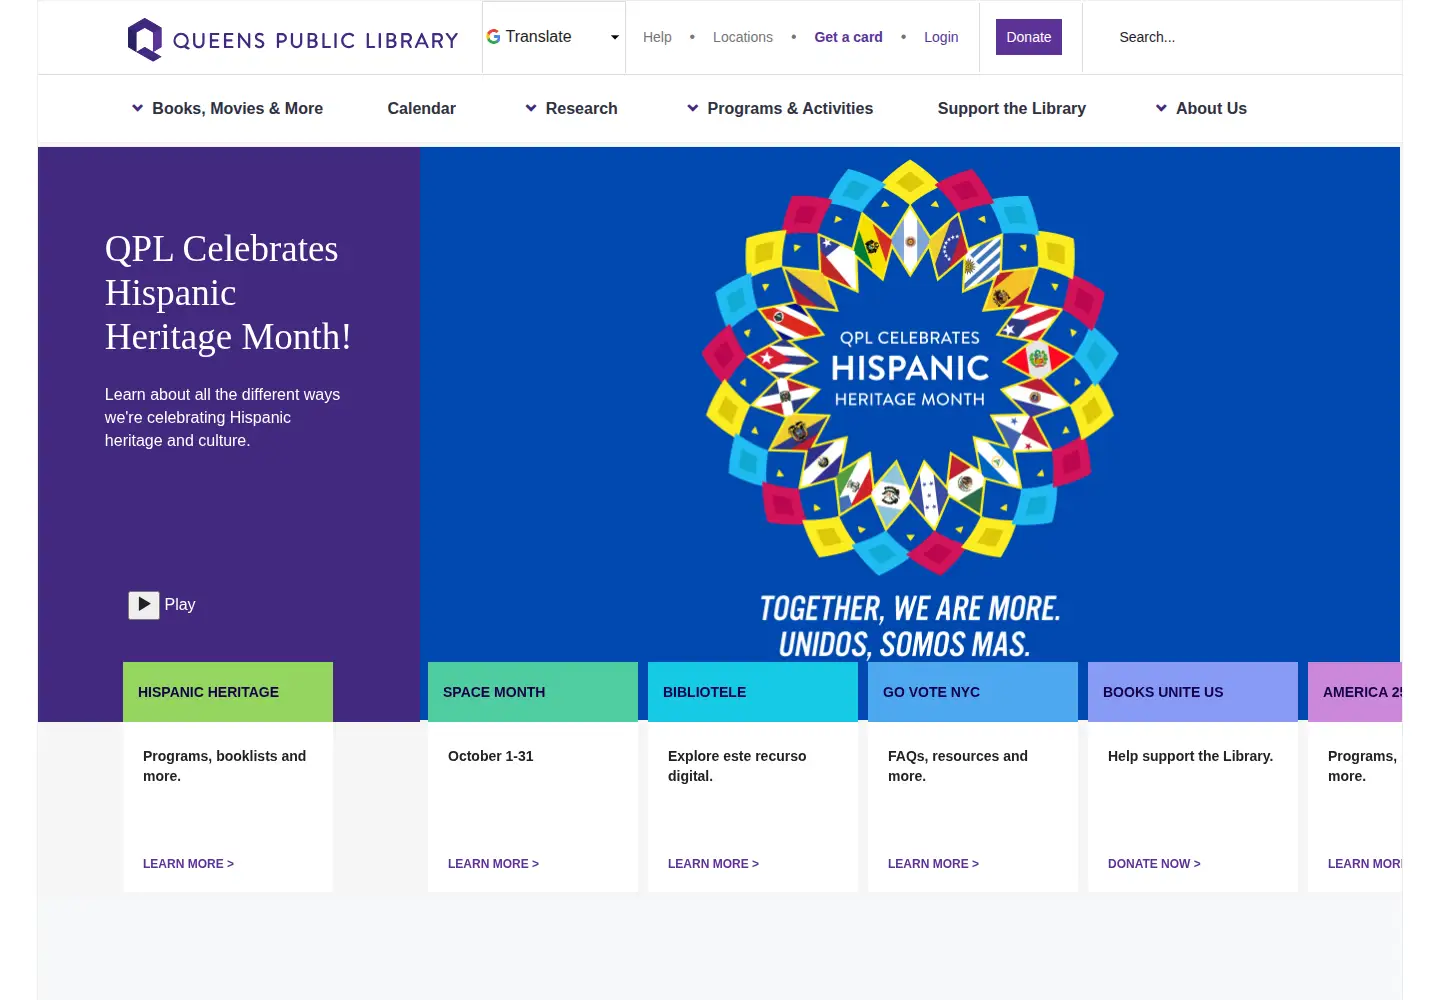Open the Hispanic Heritage green card header
This screenshot has width=1440, height=1000.
point(228,692)
